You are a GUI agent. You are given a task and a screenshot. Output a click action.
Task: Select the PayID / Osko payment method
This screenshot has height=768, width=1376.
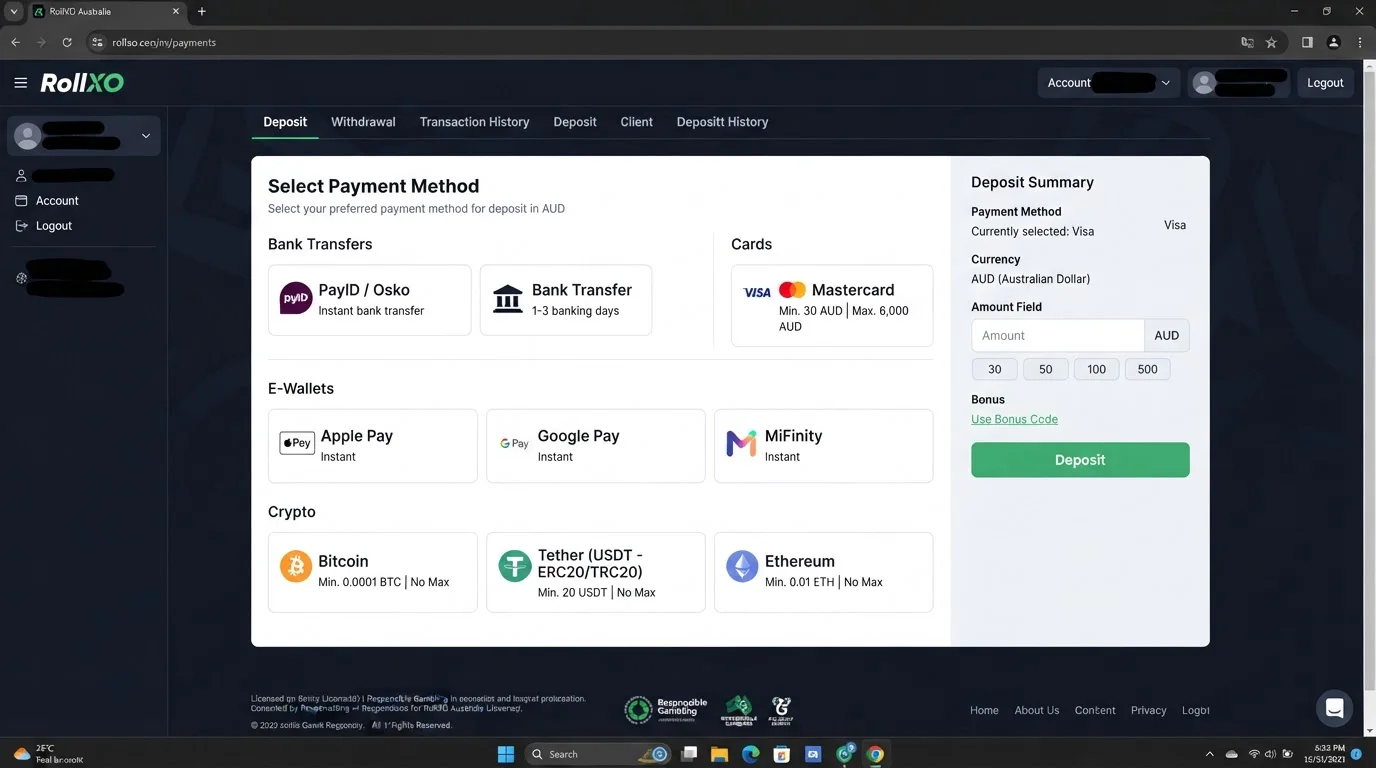(x=369, y=300)
